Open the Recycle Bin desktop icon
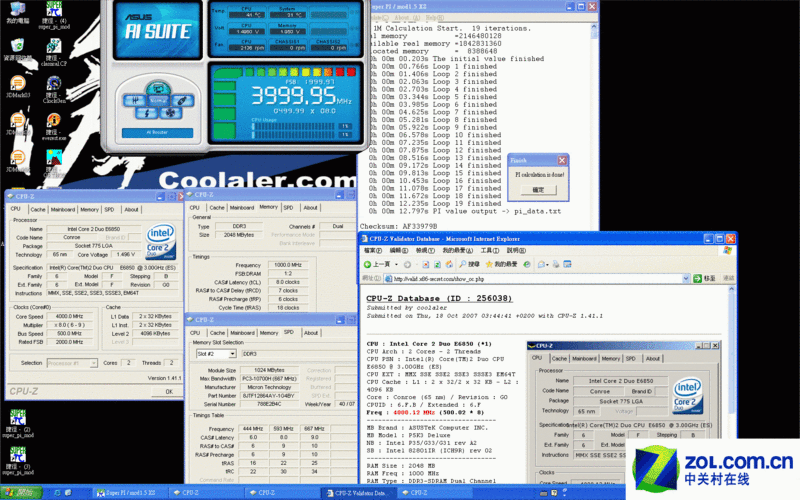 pos(17,50)
